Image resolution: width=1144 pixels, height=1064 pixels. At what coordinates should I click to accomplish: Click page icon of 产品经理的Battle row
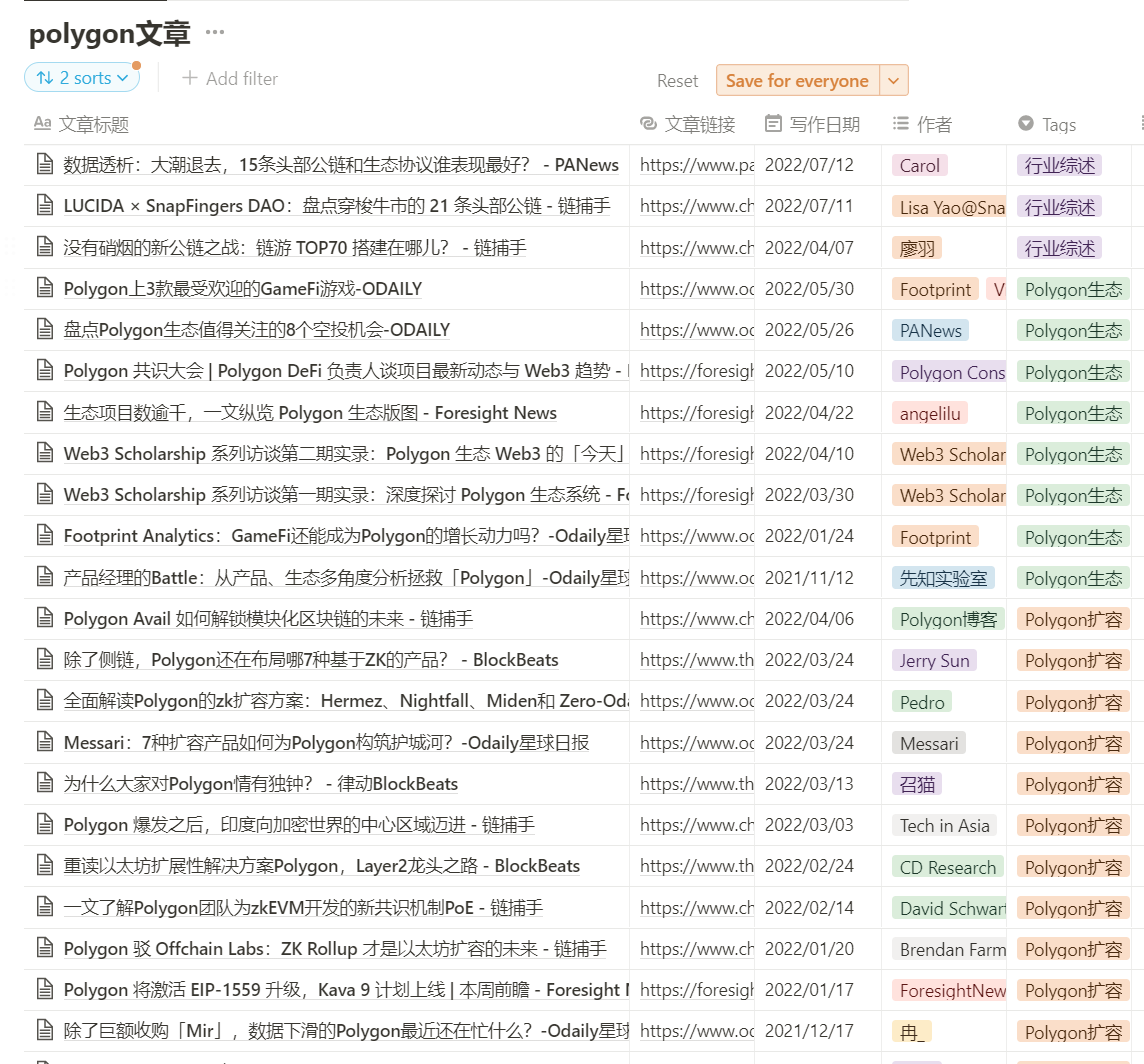pyautogui.click(x=45, y=577)
